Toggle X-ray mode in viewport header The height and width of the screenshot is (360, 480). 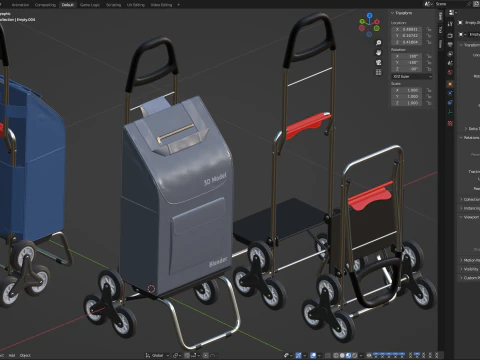[328, 355]
